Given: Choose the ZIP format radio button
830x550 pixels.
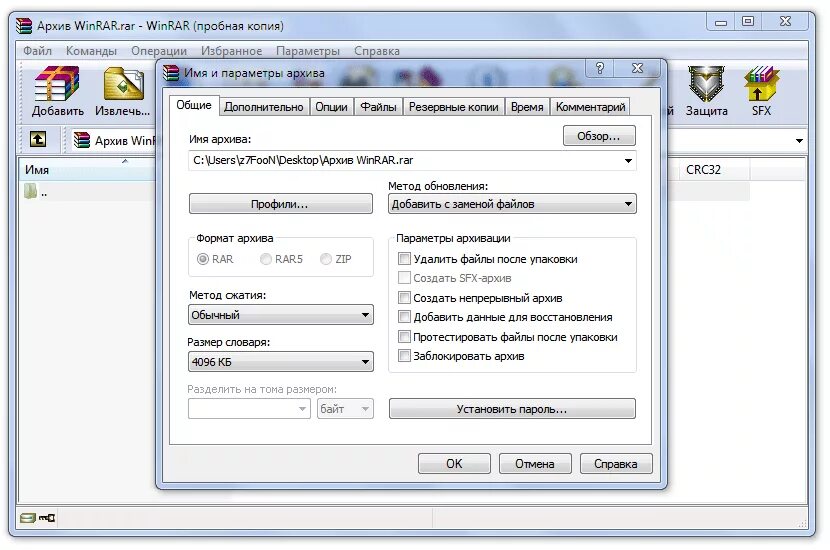Looking at the screenshot, I should [326, 259].
